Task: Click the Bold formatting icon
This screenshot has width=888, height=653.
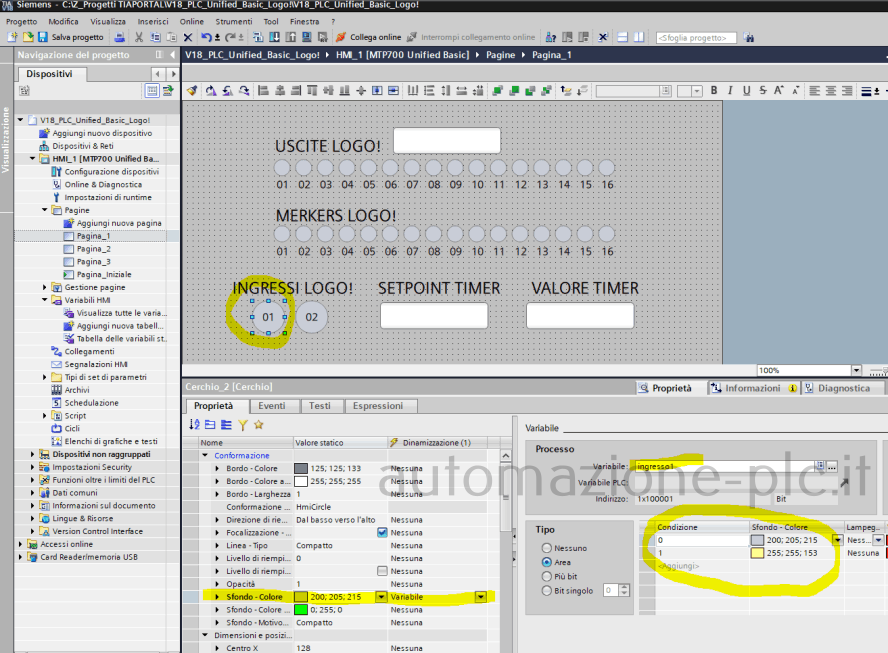Action: click(714, 90)
